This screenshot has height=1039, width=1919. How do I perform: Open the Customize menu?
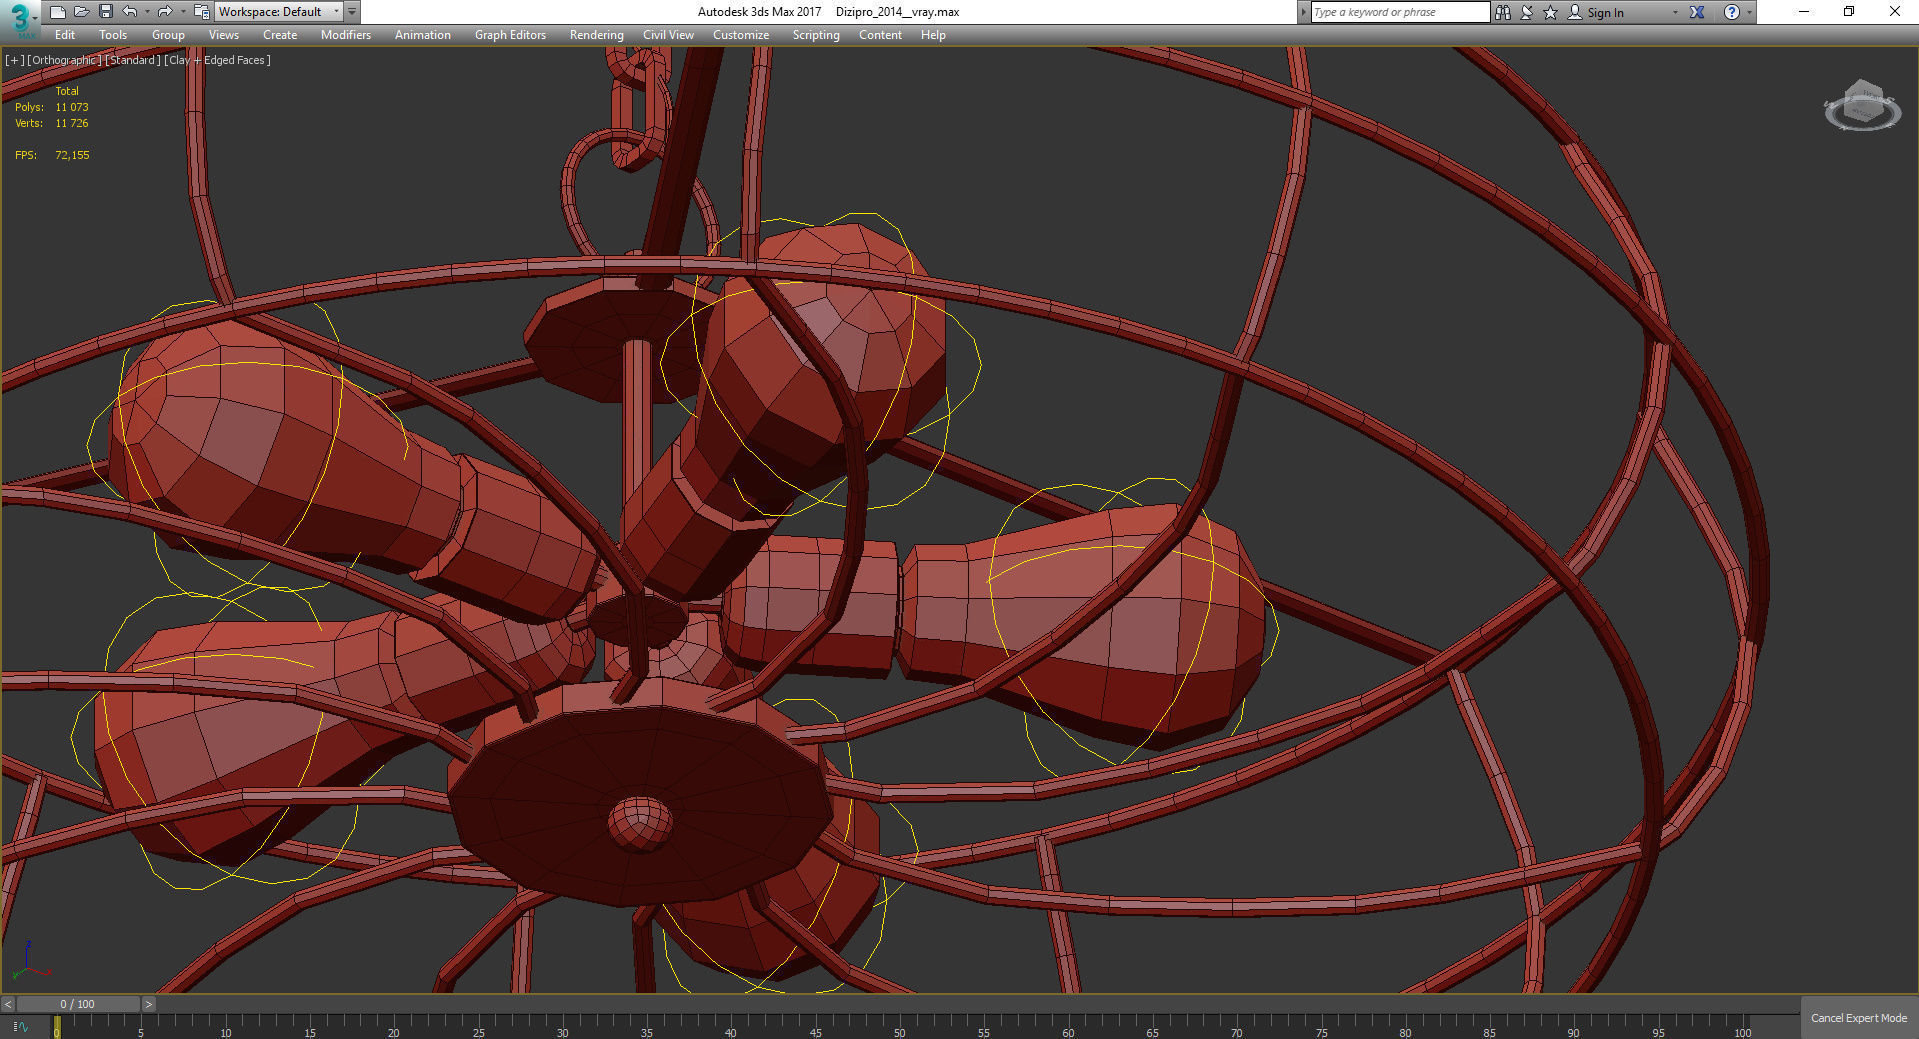pyautogui.click(x=741, y=35)
